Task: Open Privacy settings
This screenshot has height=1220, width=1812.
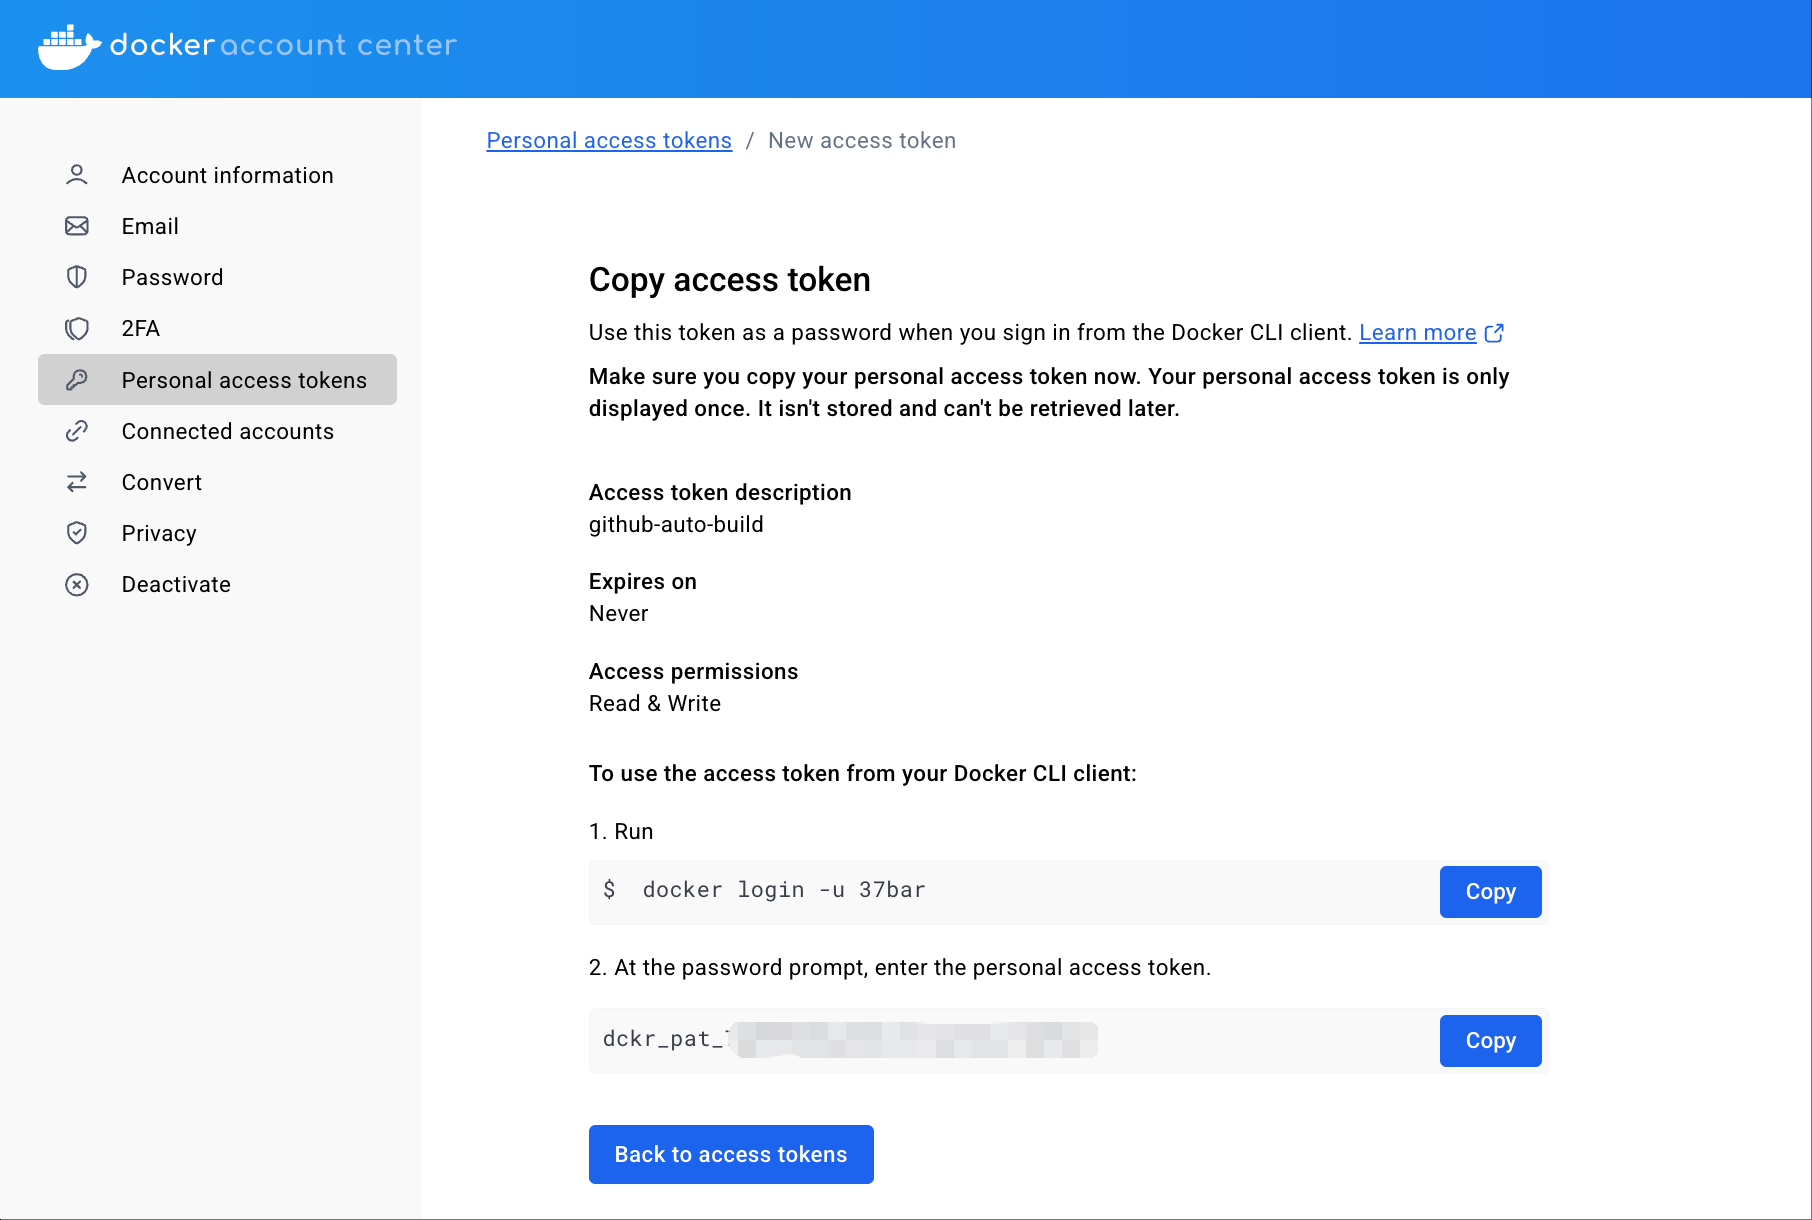Action: pos(217,533)
